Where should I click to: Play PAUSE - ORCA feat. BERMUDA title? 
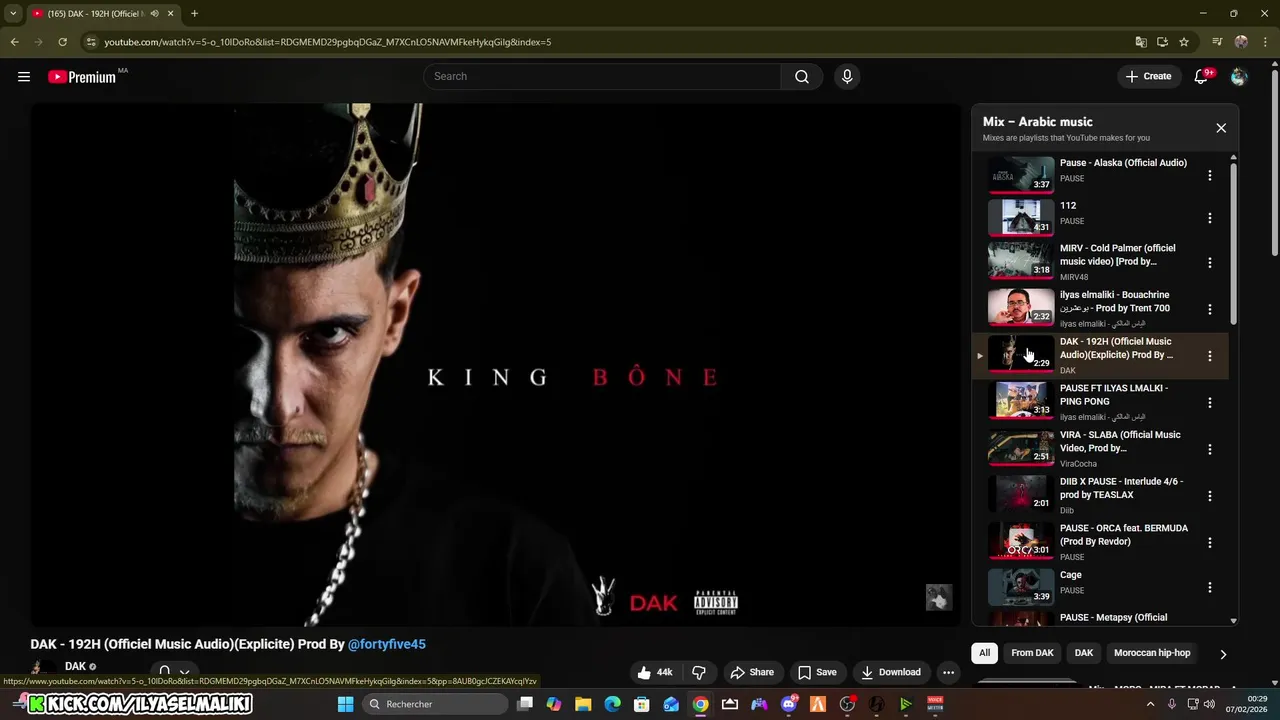tap(1124, 535)
